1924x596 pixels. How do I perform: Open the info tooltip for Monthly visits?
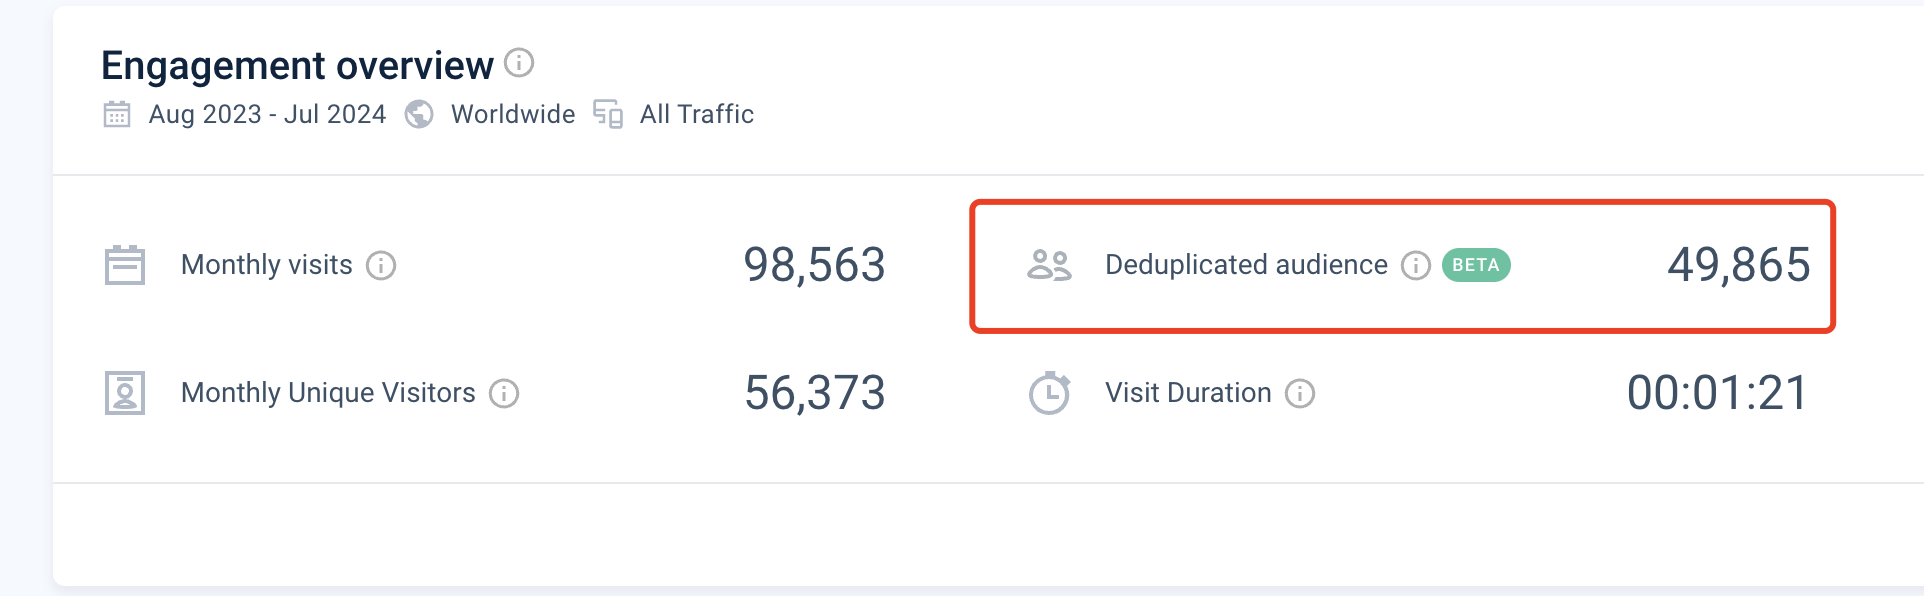point(381,265)
